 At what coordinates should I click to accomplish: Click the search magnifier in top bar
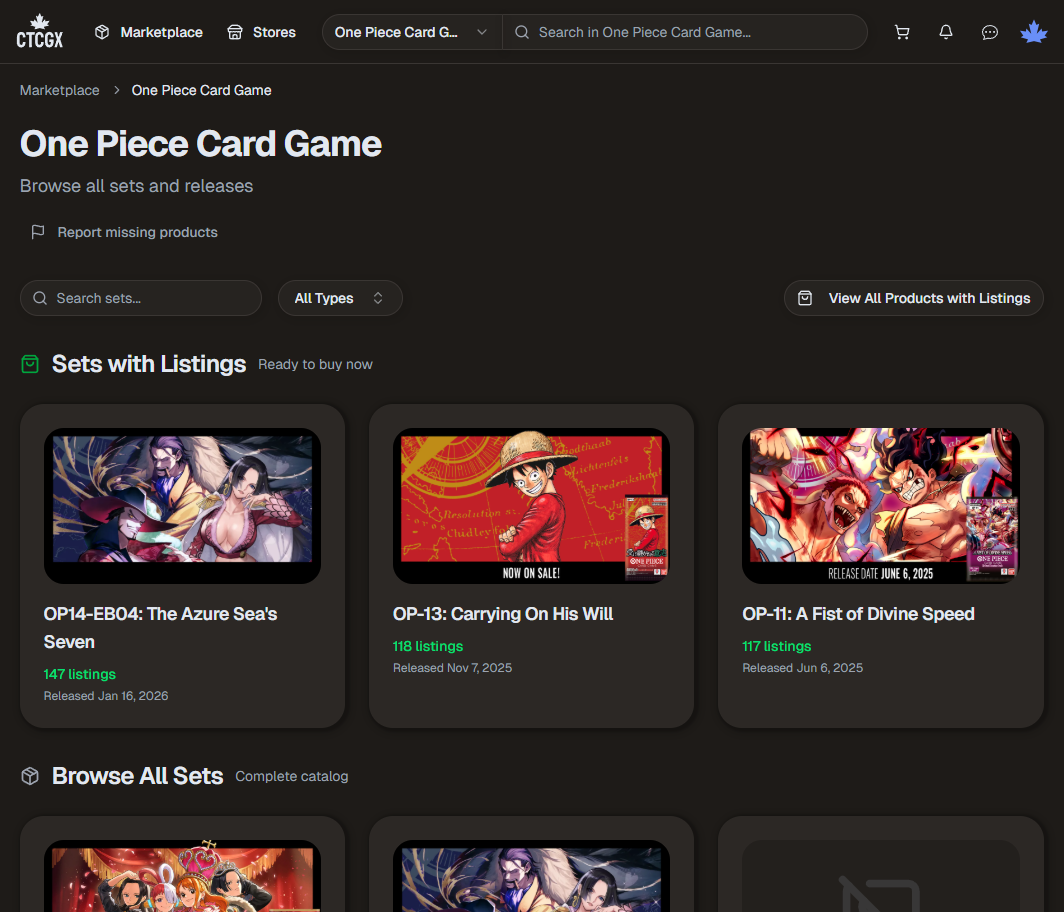[x=521, y=32]
